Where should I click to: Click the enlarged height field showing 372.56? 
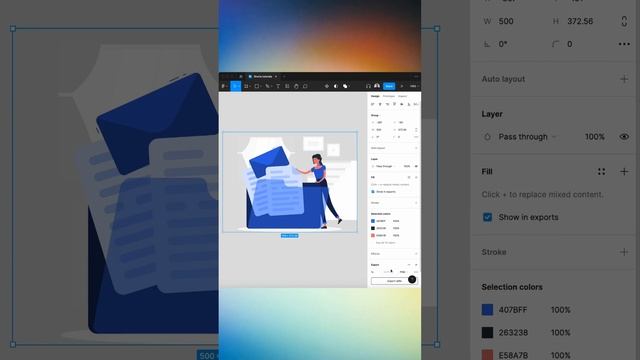pos(580,21)
